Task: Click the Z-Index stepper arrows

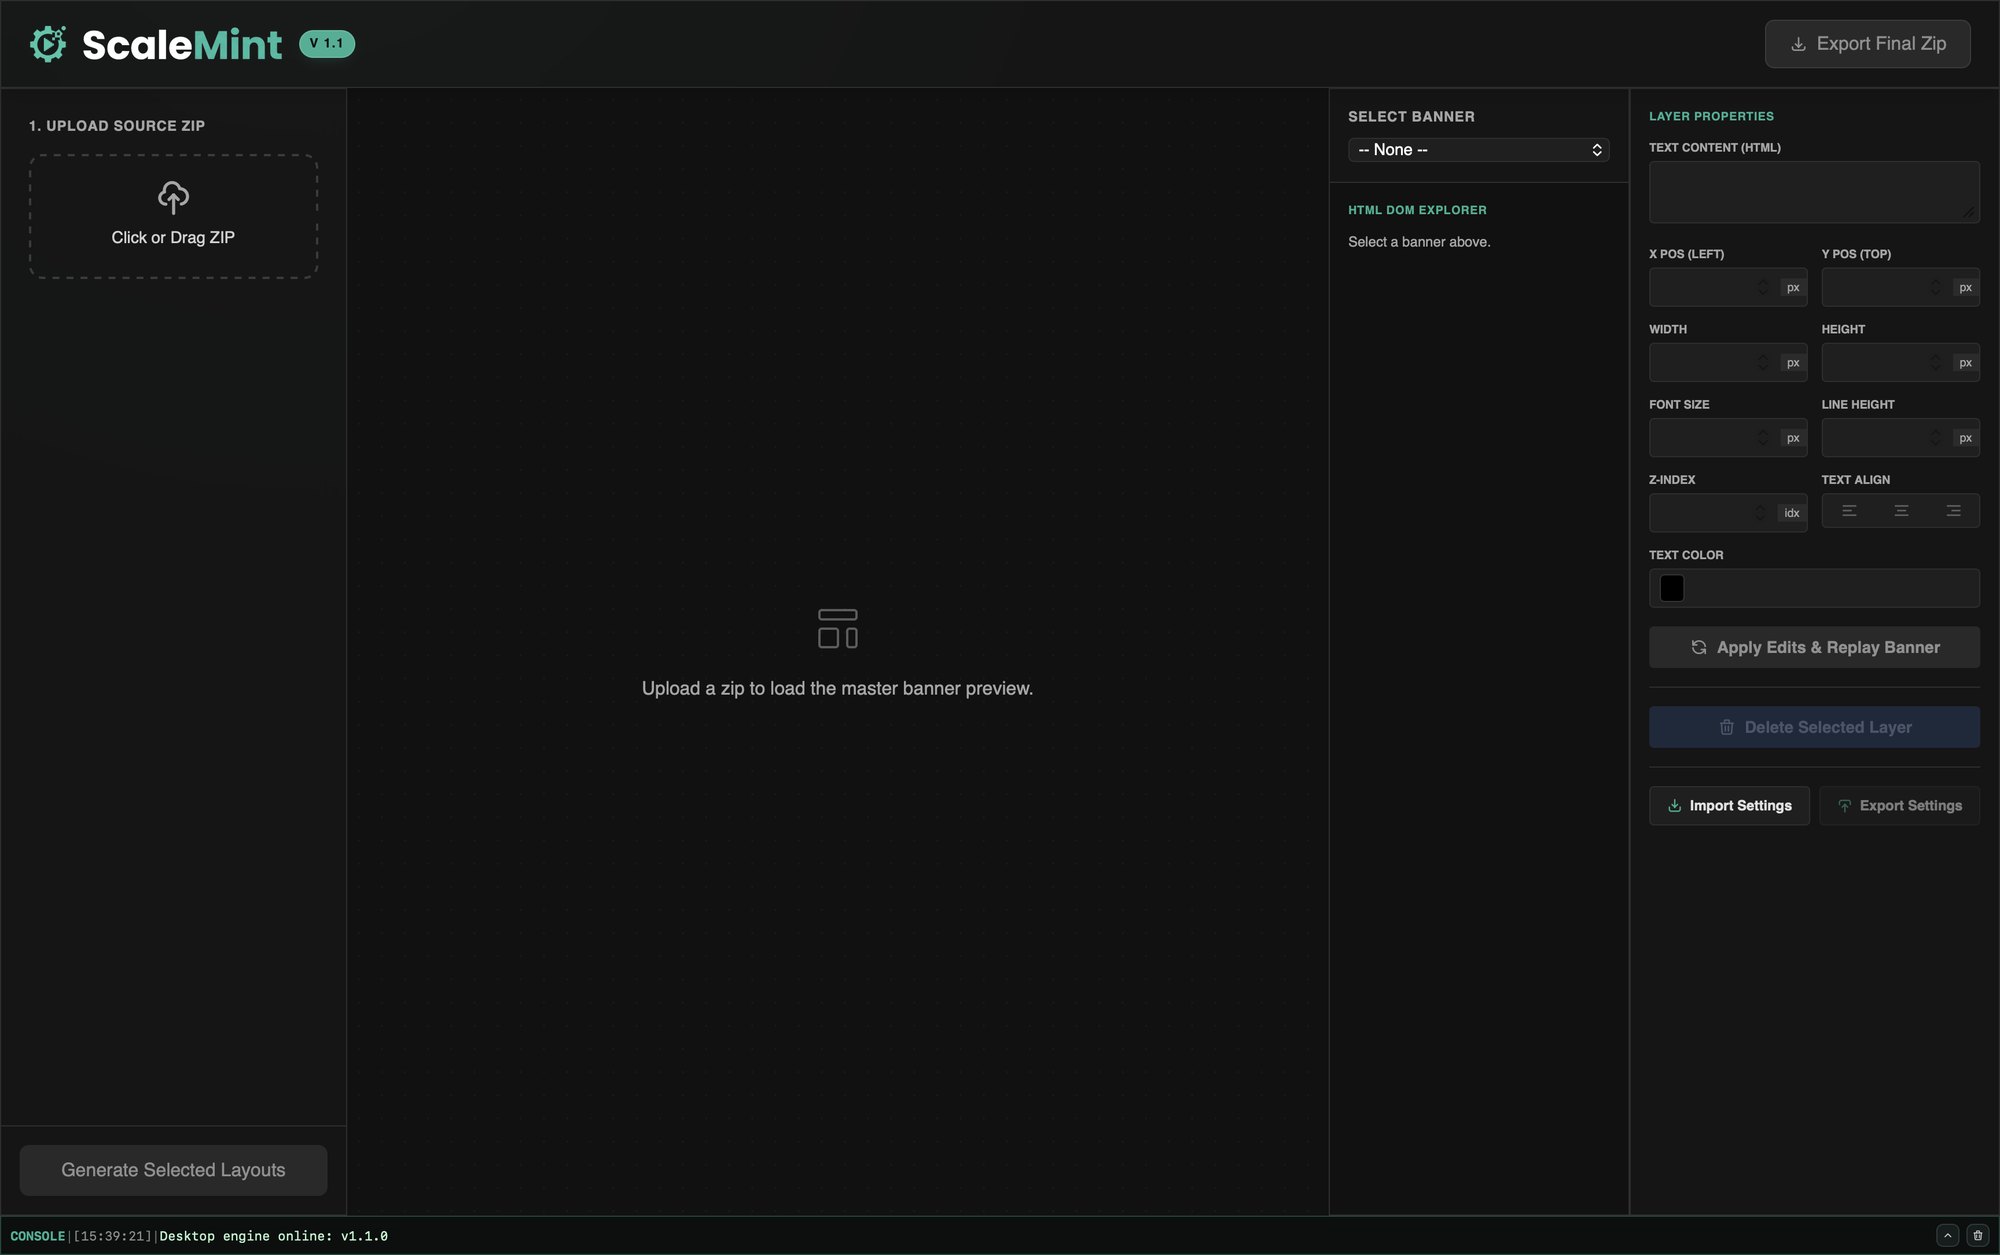Action: [x=1761, y=513]
